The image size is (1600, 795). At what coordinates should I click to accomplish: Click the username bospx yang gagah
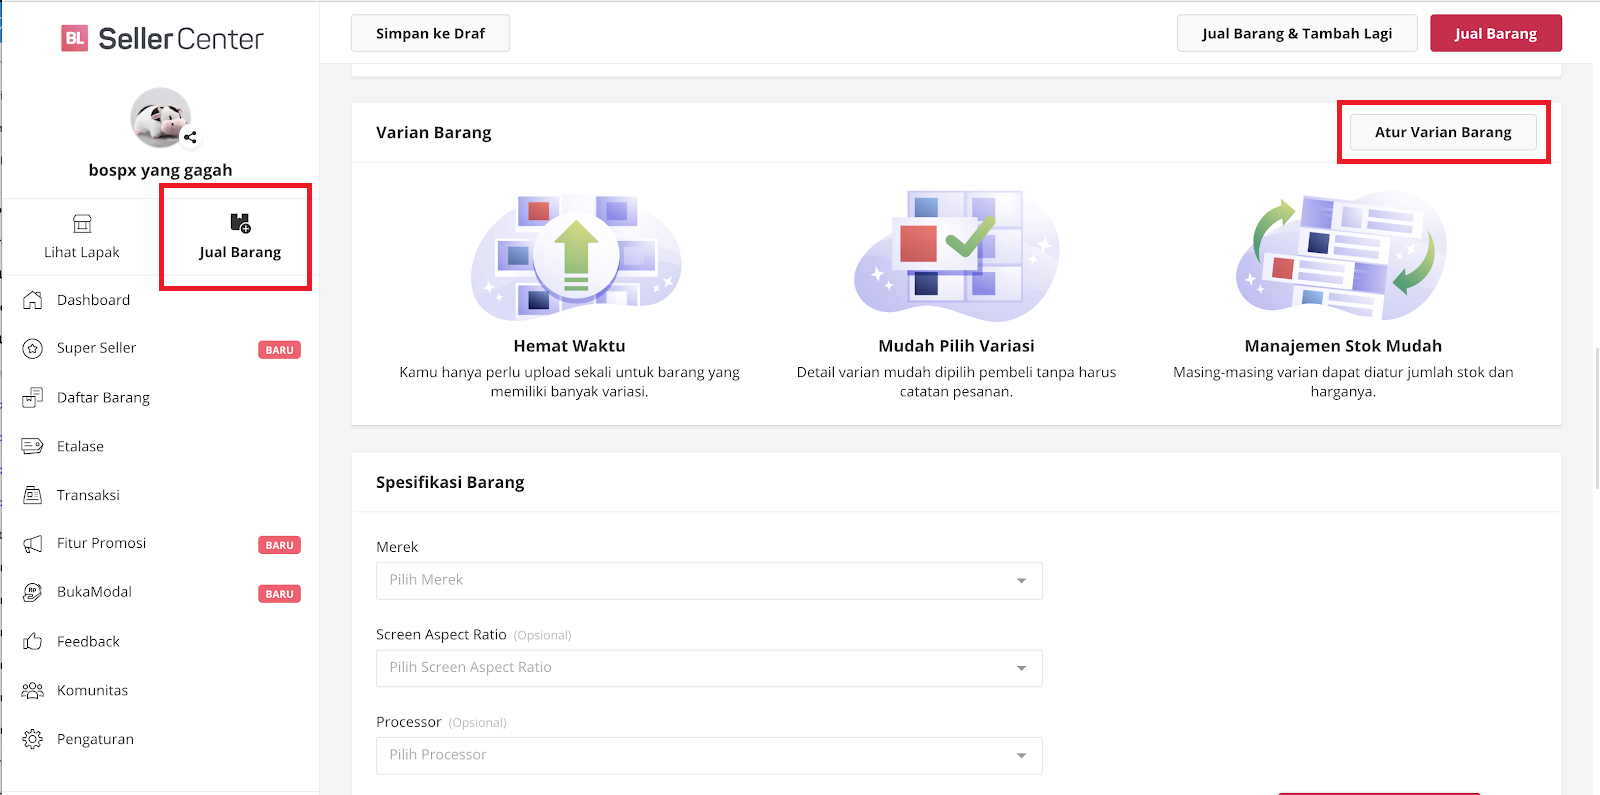[x=160, y=170]
